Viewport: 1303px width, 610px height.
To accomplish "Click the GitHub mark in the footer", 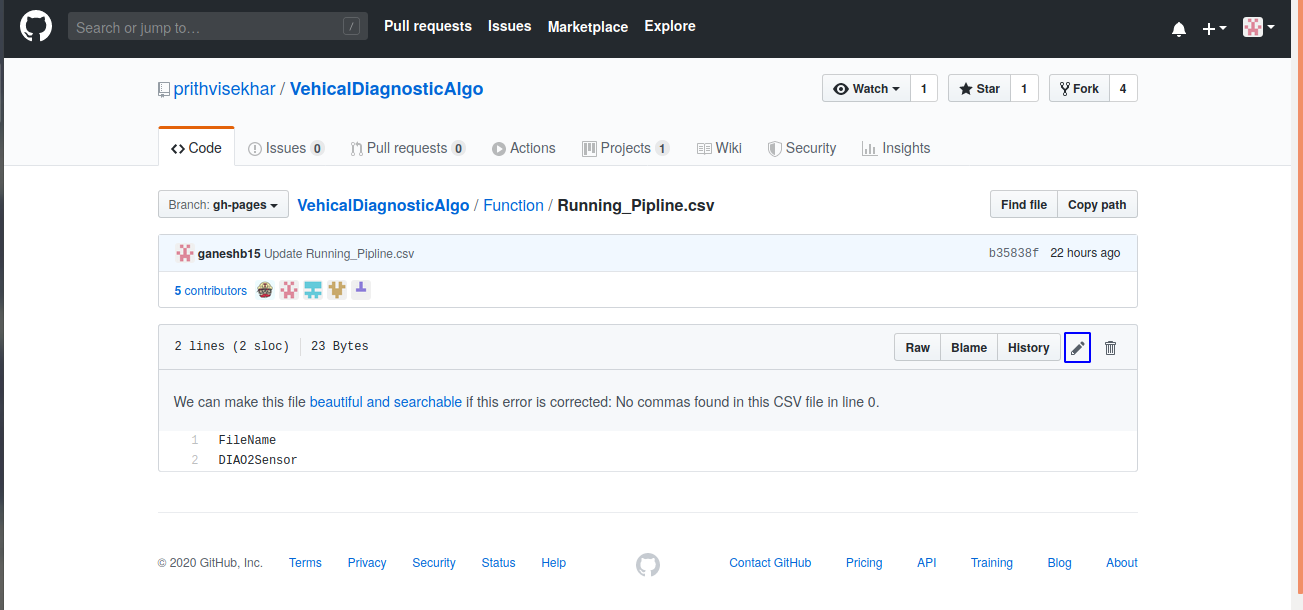I will pos(648,564).
